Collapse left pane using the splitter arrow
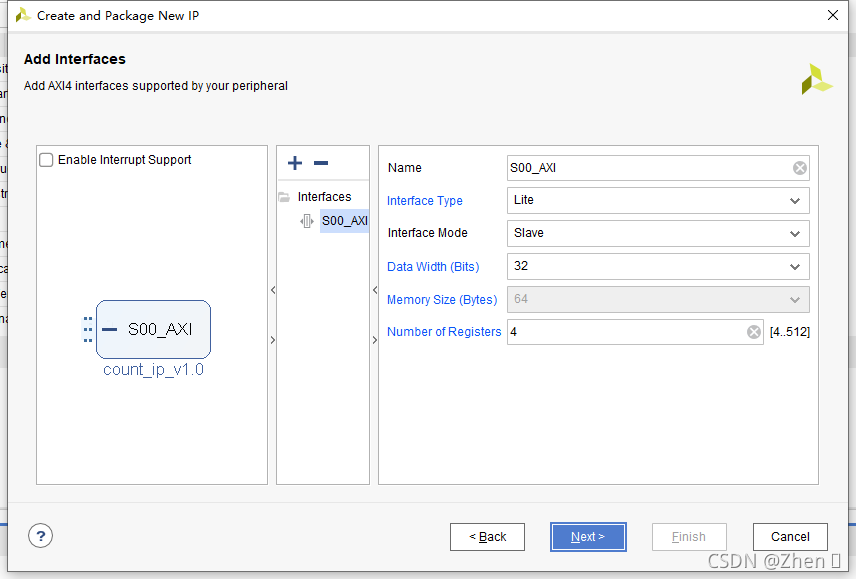Image resolution: width=856 pixels, height=579 pixels. [273, 290]
